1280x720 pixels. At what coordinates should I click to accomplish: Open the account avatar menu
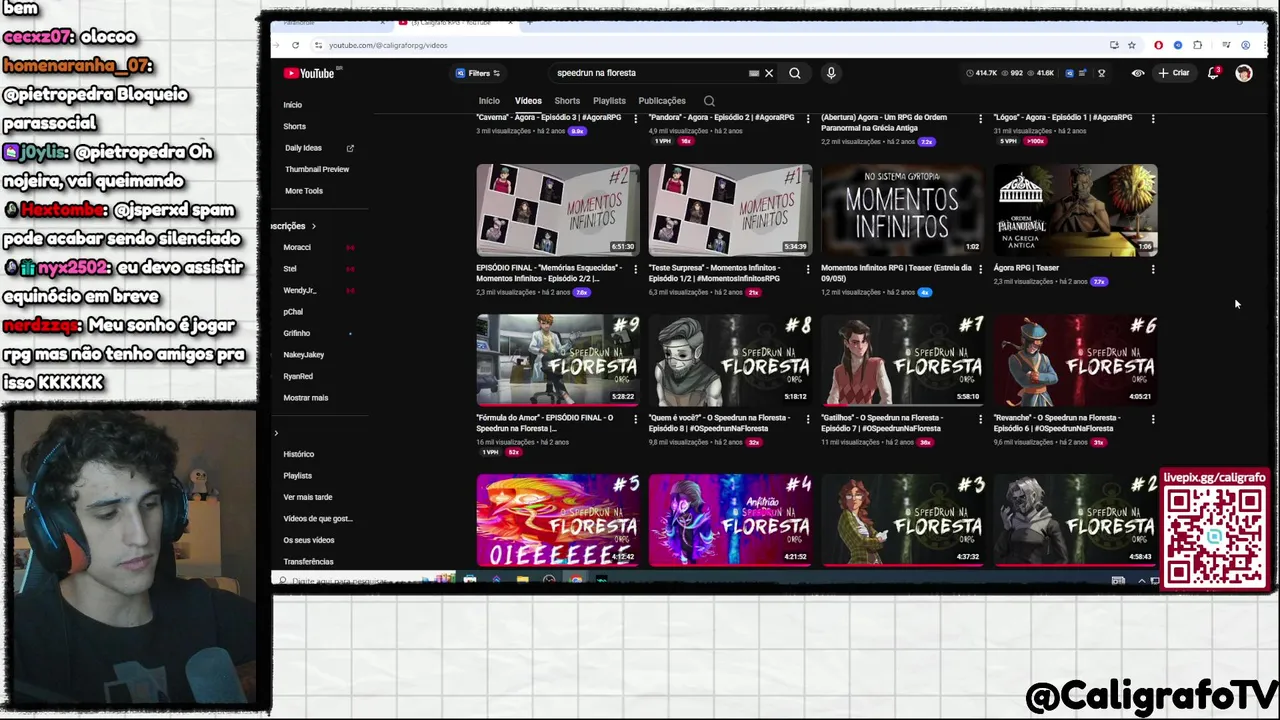coord(1244,73)
